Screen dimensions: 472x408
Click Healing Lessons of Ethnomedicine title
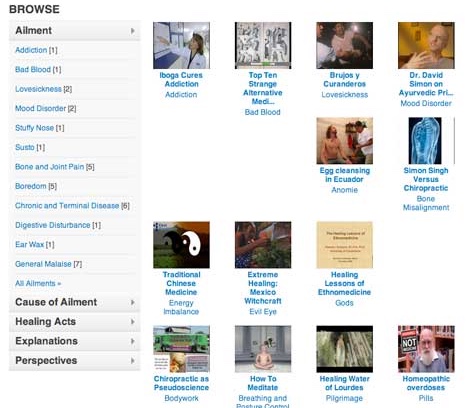(x=344, y=283)
